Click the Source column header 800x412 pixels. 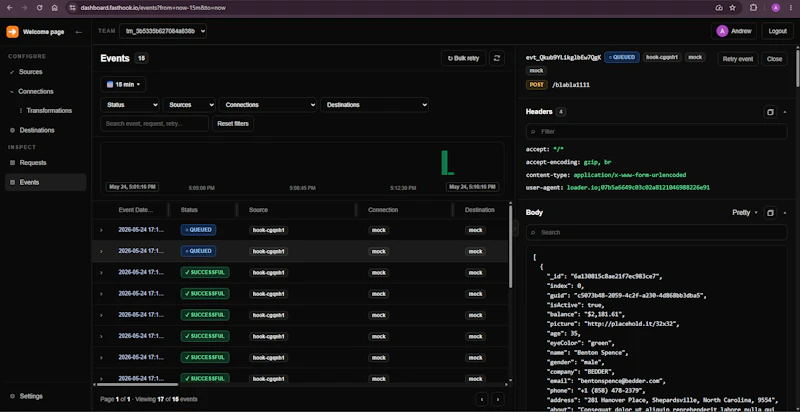[258, 210]
